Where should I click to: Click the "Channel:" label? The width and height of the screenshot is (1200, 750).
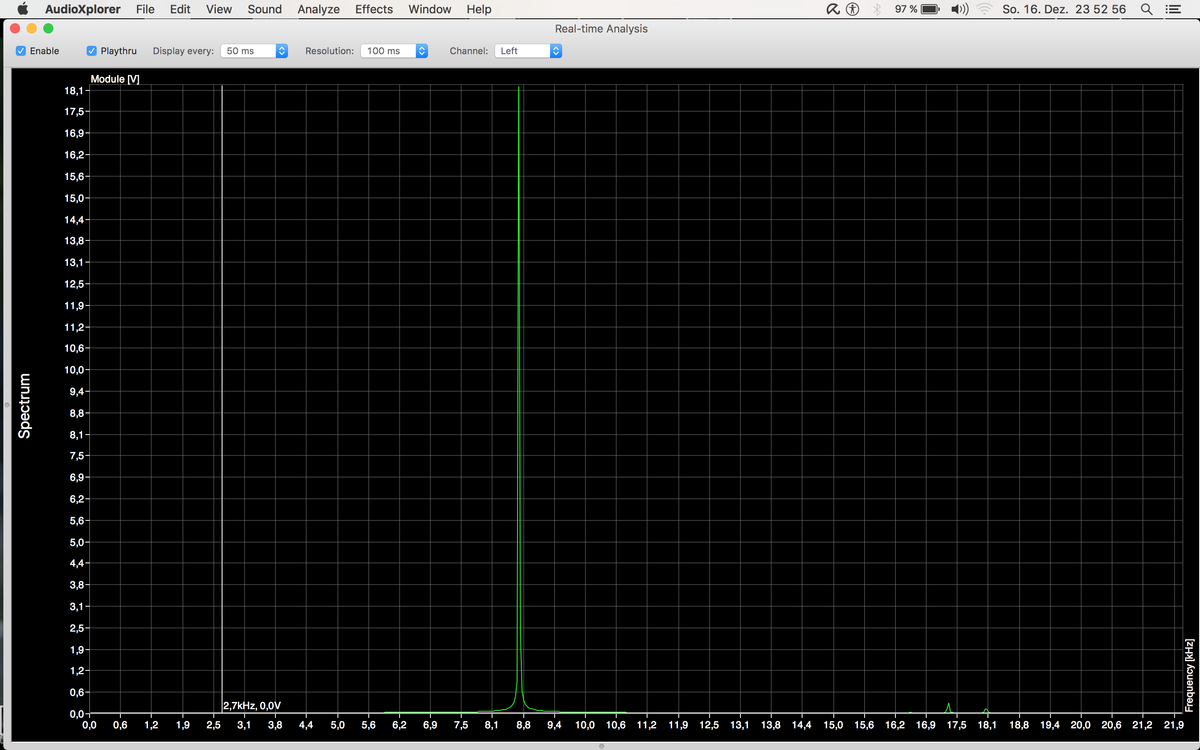tap(469, 51)
